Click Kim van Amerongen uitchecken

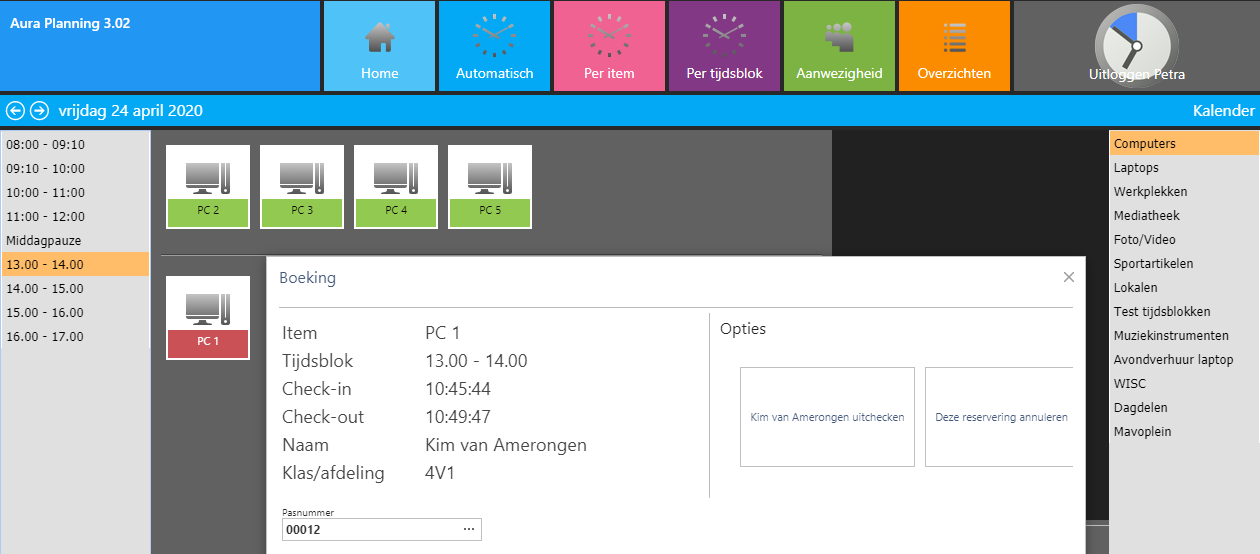tap(827, 417)
